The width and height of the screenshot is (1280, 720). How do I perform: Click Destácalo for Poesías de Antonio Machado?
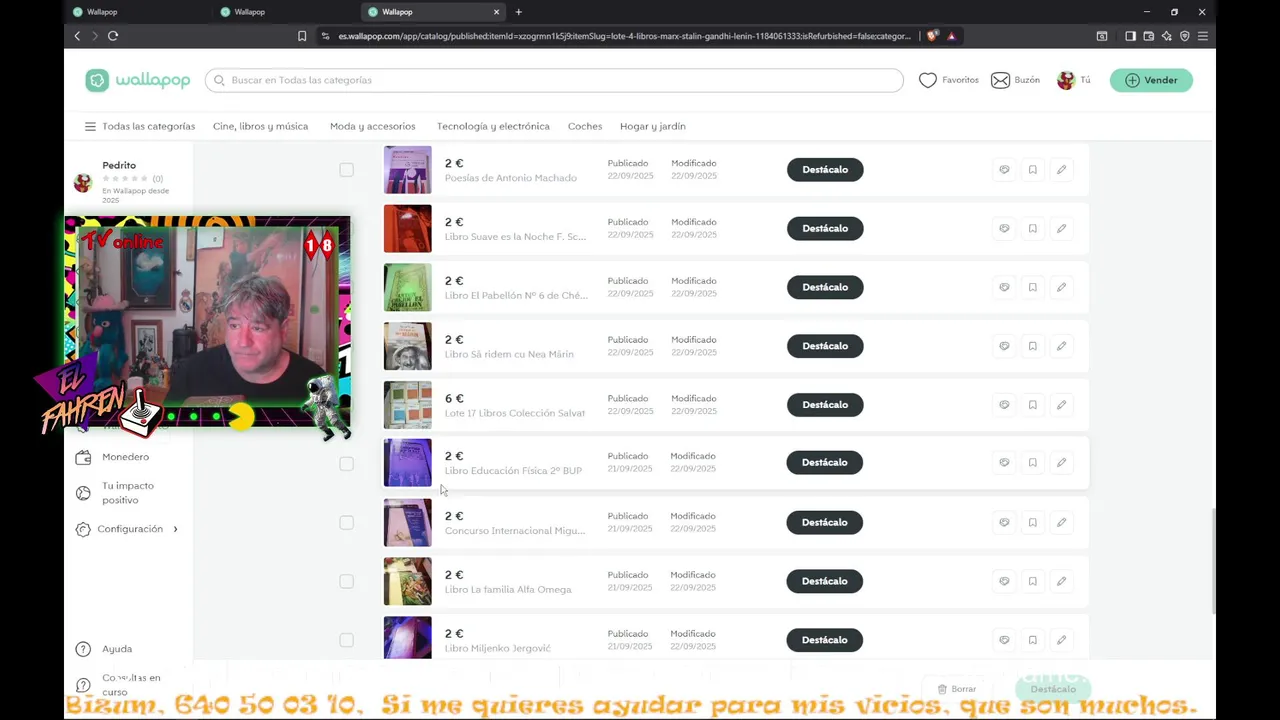(x=825, y=170)
